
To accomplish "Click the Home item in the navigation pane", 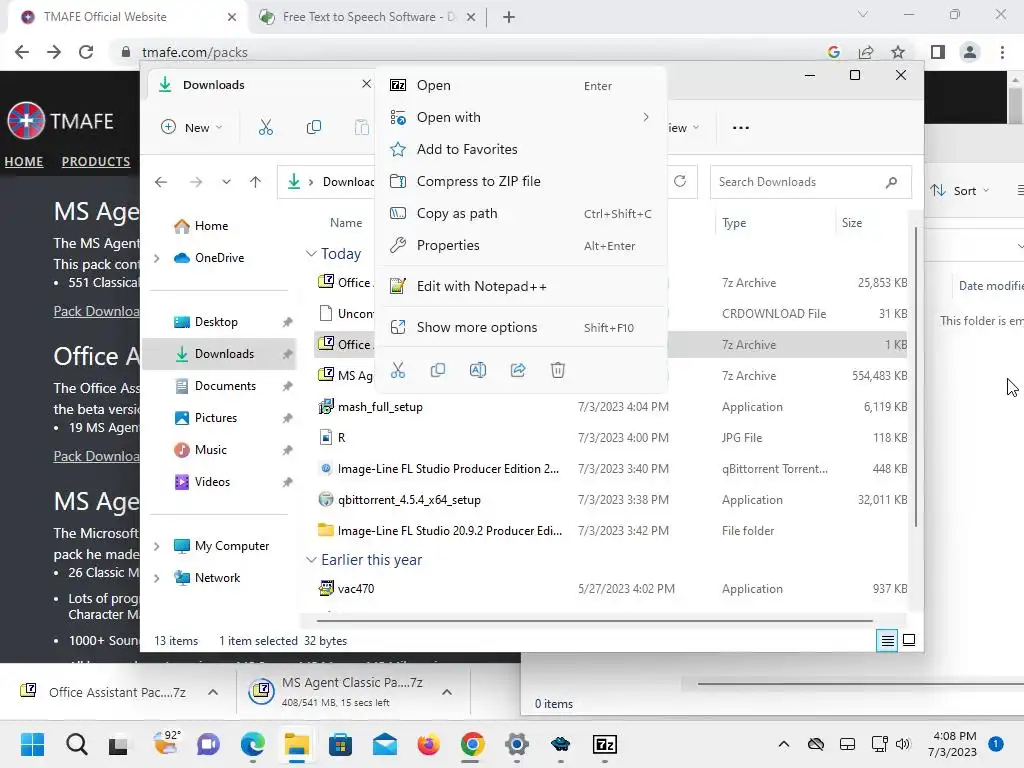I will [x=220, y=226].
